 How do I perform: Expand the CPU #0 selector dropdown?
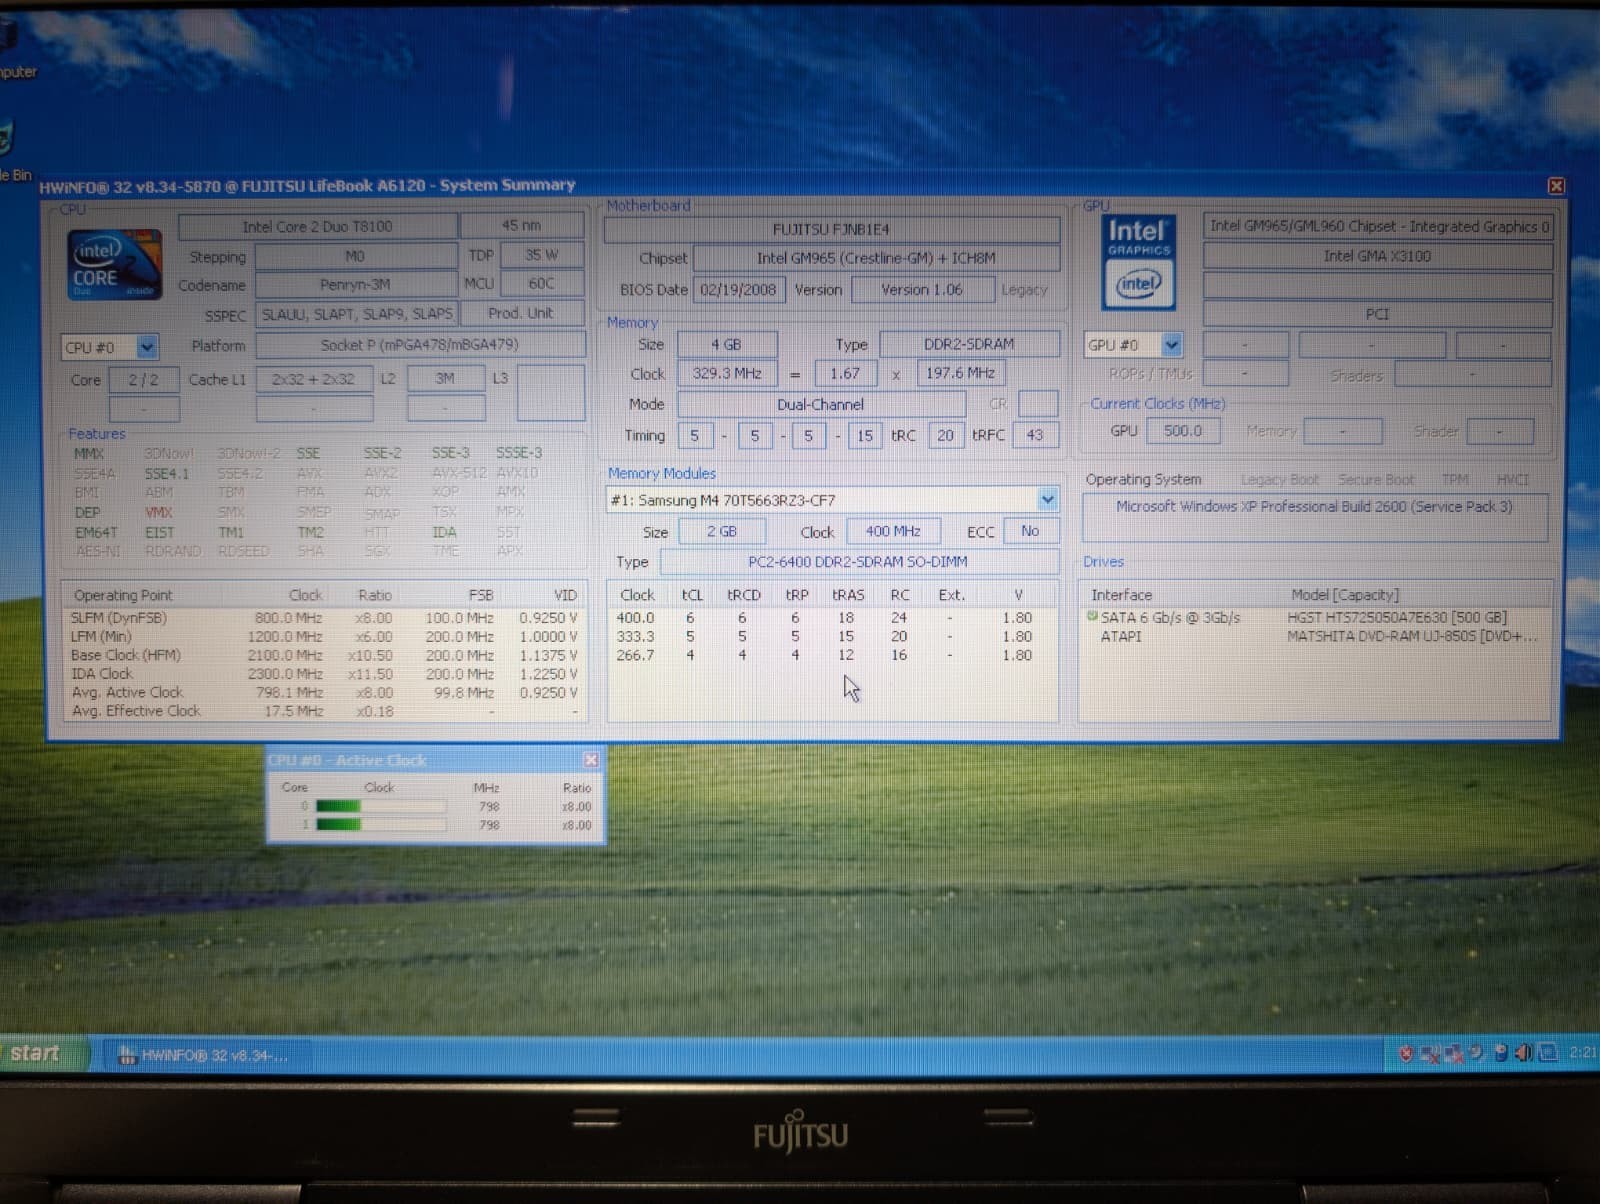pyautogui.click(x=147, y=347)
